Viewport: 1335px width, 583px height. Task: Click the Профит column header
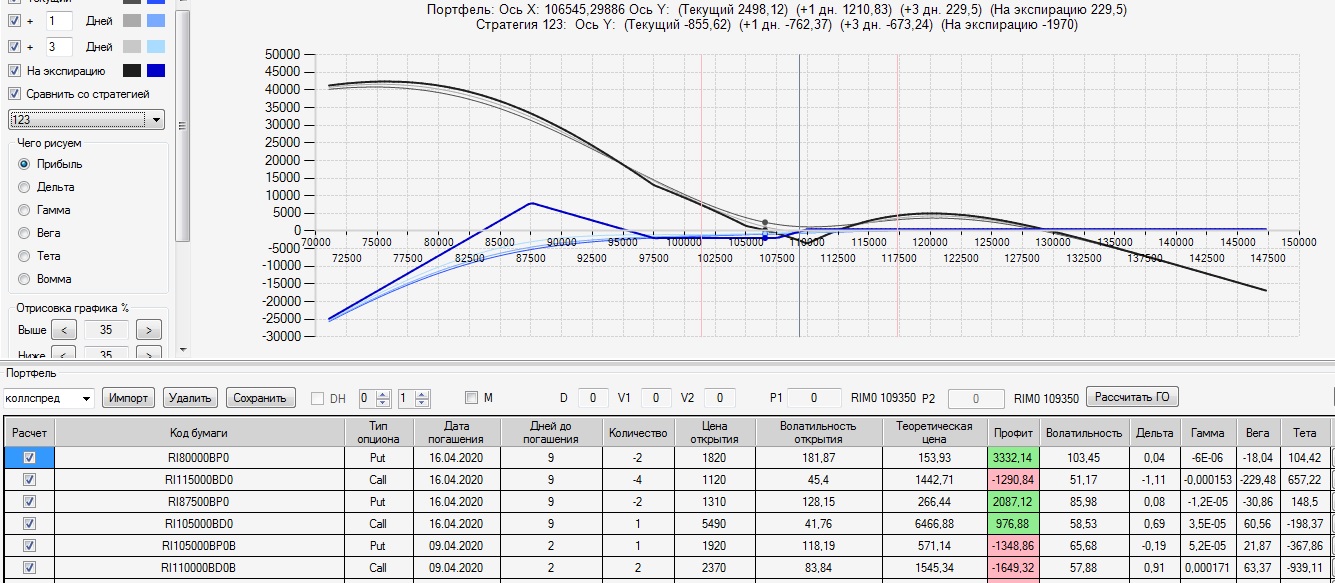click(1013, 432)
